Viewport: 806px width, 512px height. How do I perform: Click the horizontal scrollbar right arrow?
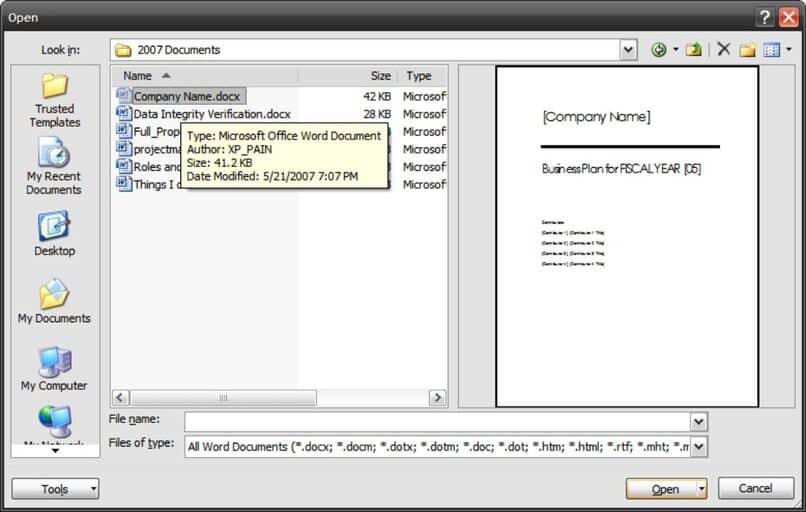tap(437, 397)
